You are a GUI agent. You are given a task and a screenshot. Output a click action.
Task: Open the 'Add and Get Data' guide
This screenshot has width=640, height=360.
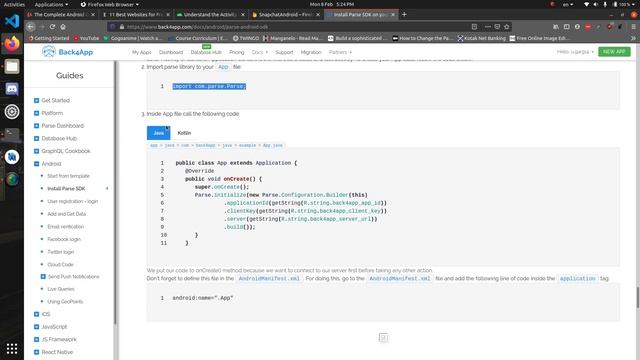[67, 214]
